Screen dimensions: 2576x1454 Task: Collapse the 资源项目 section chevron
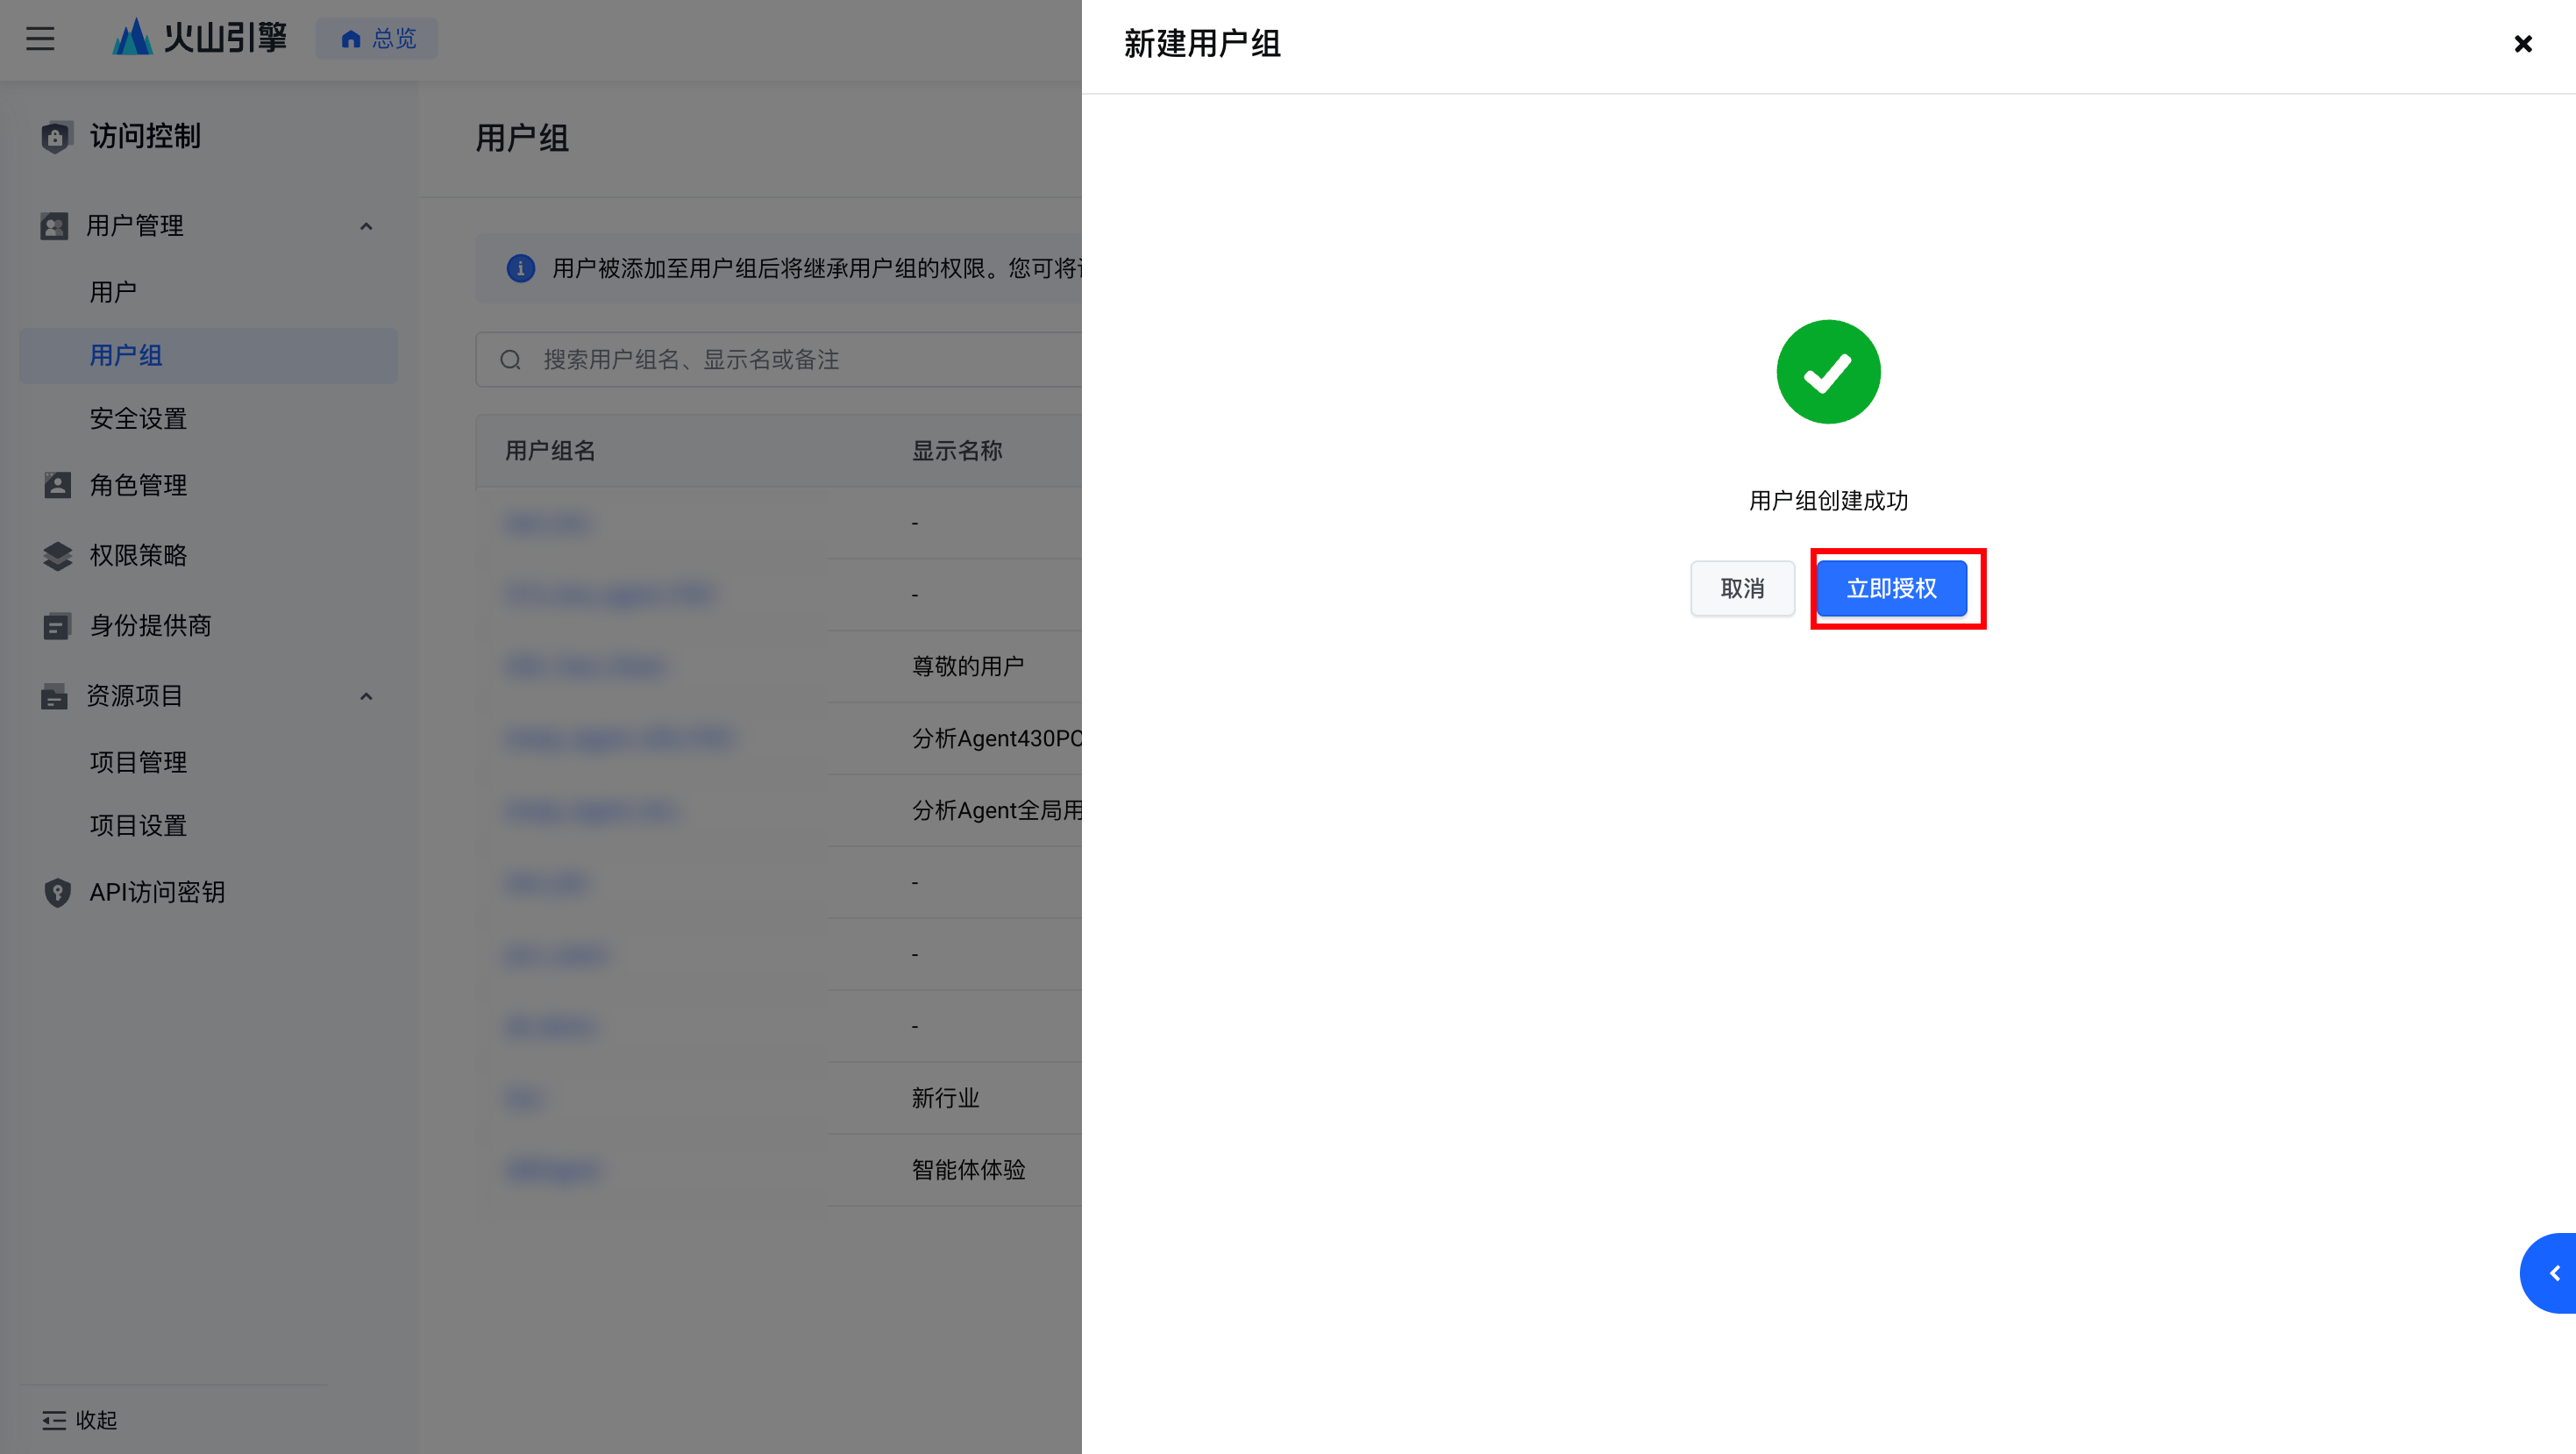pos(366,697)
